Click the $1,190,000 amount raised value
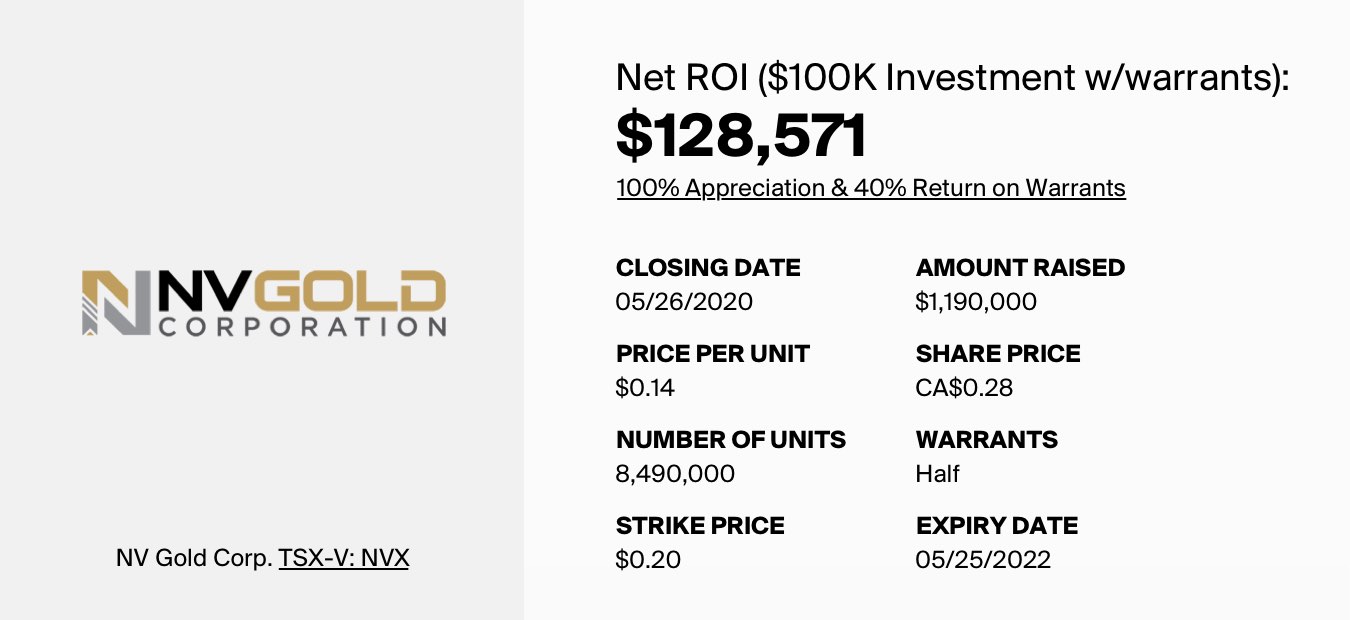1350x620 pixels. click(x=976, y=302)
